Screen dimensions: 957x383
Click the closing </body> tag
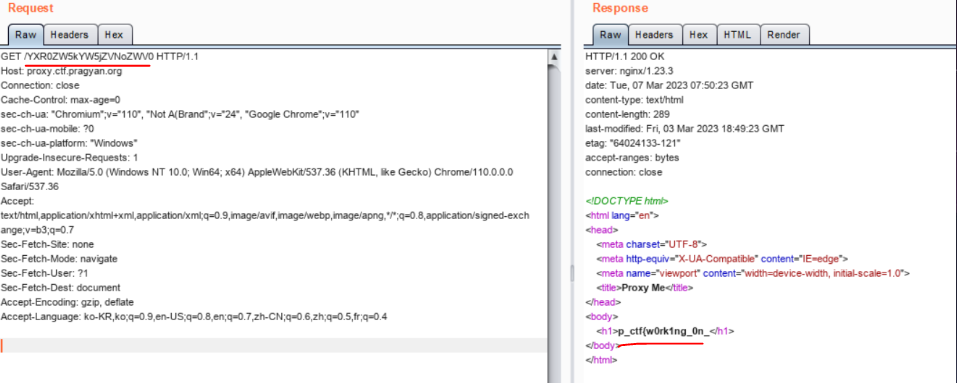603,345
